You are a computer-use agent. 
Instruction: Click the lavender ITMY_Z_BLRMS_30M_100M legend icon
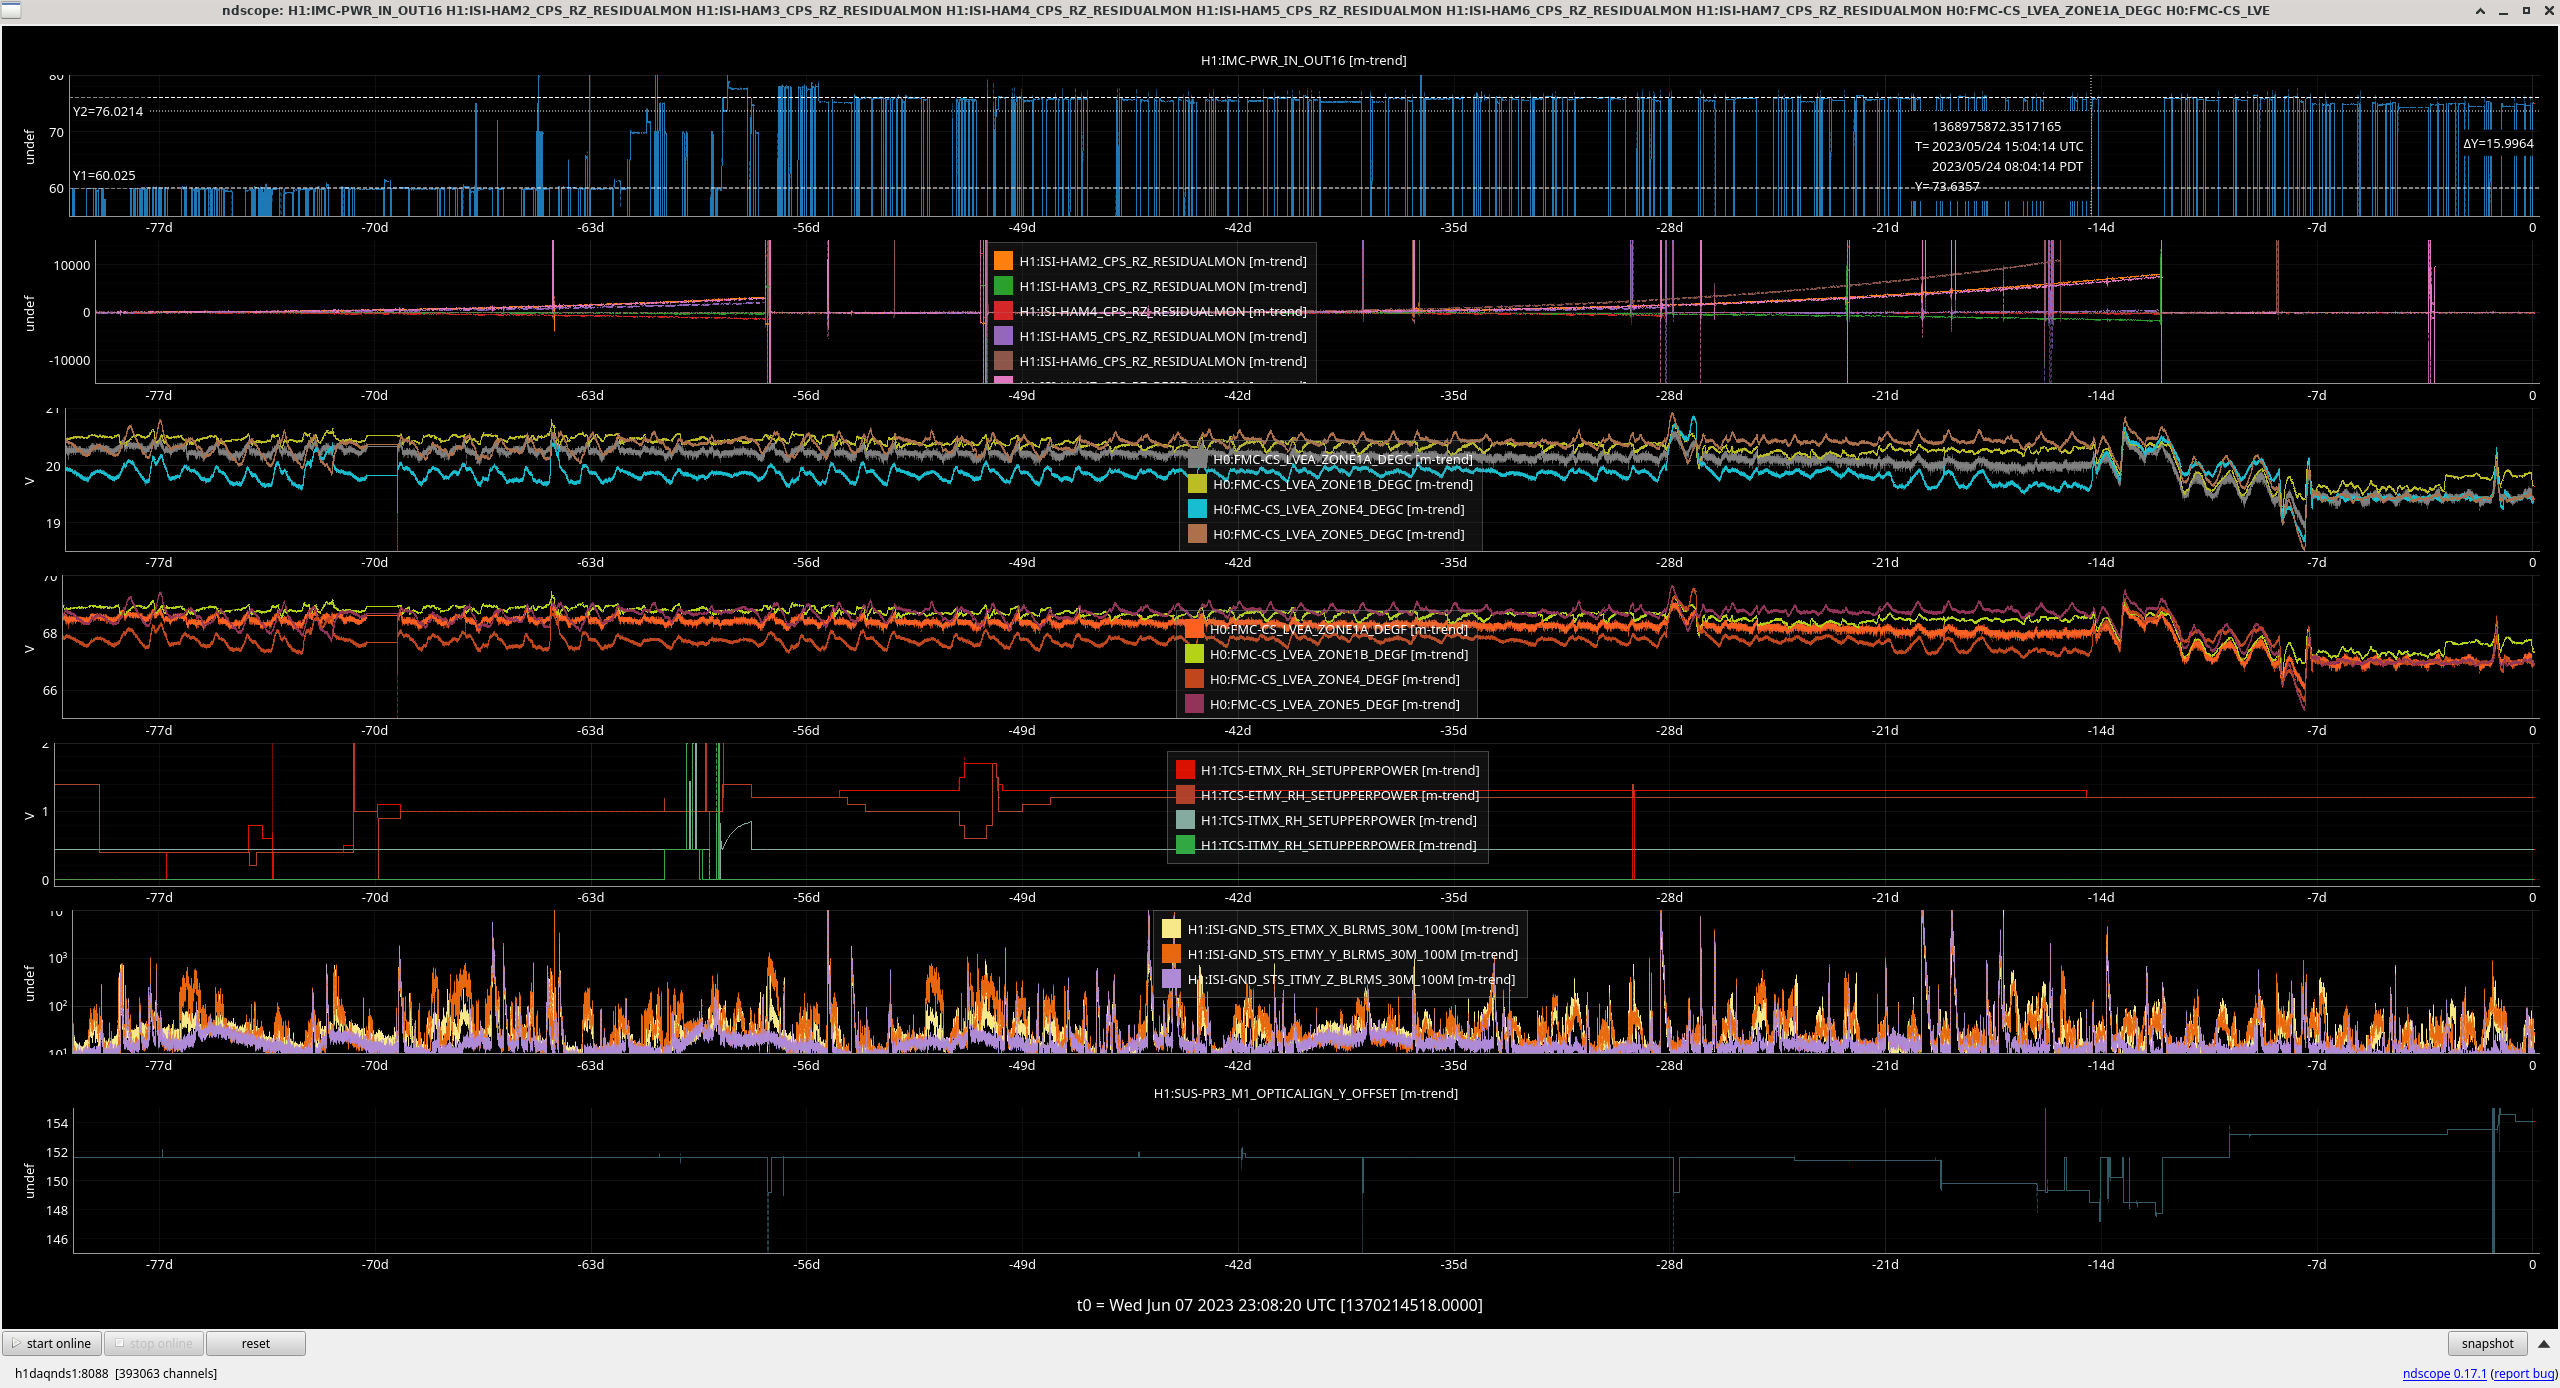click(x=1171, y=979)
